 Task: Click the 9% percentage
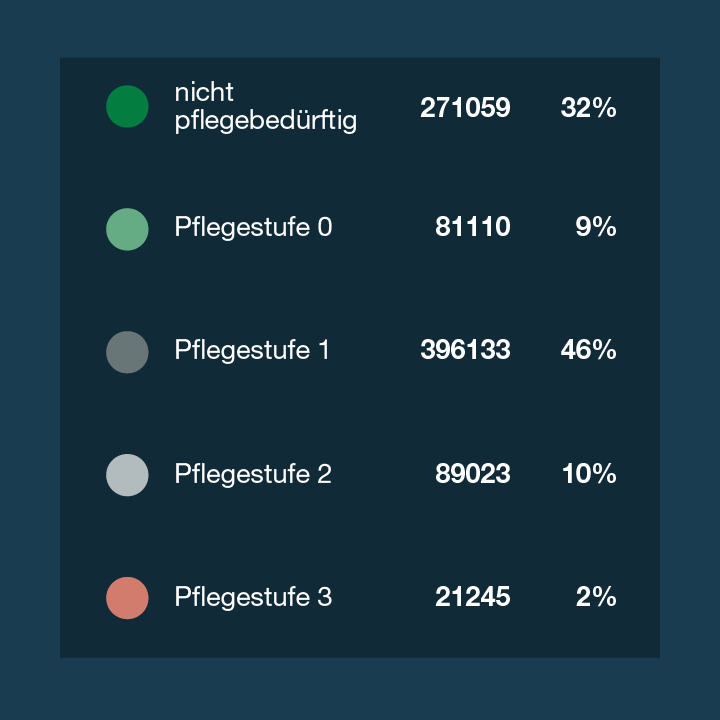click(596, 226)
